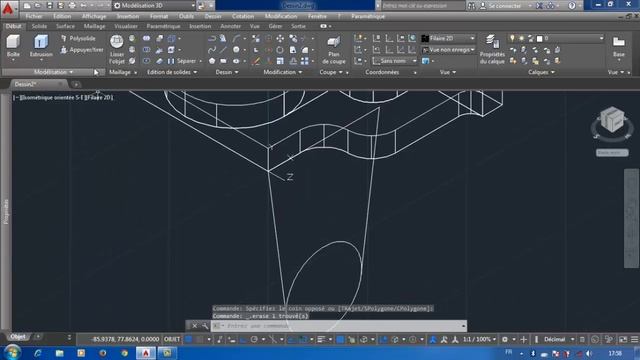Click the Help question mark icon

click(572, 6)
